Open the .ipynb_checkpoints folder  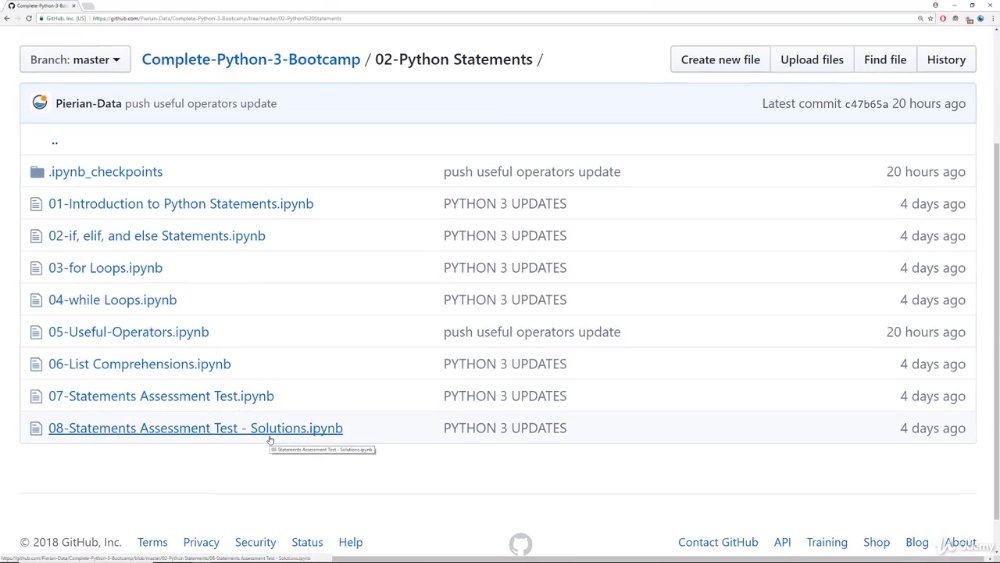click(x=106, y=172)
